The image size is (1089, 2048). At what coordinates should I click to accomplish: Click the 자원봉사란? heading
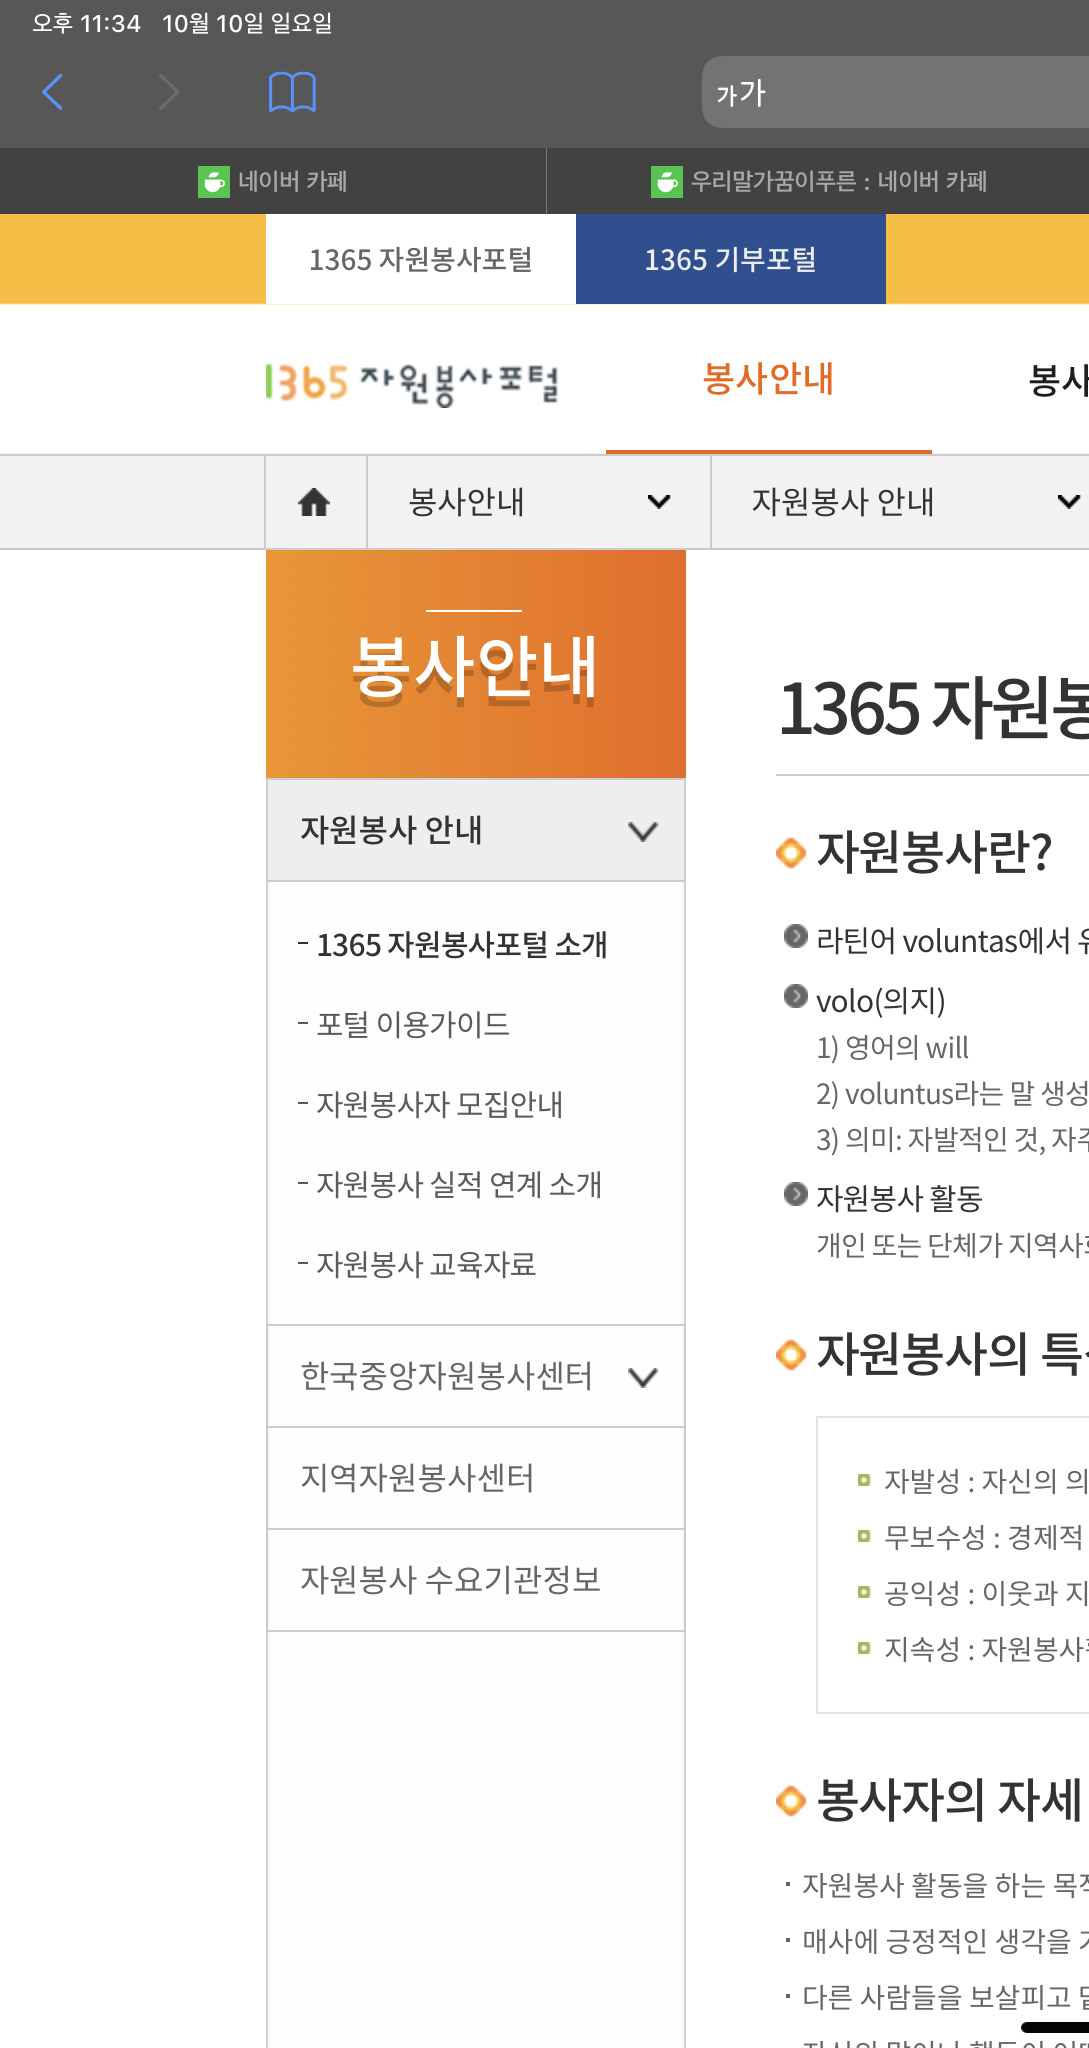click(934, 852)
